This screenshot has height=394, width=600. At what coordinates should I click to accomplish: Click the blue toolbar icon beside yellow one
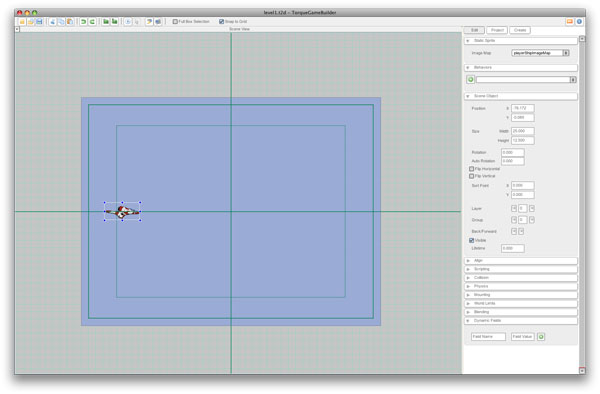158,21
